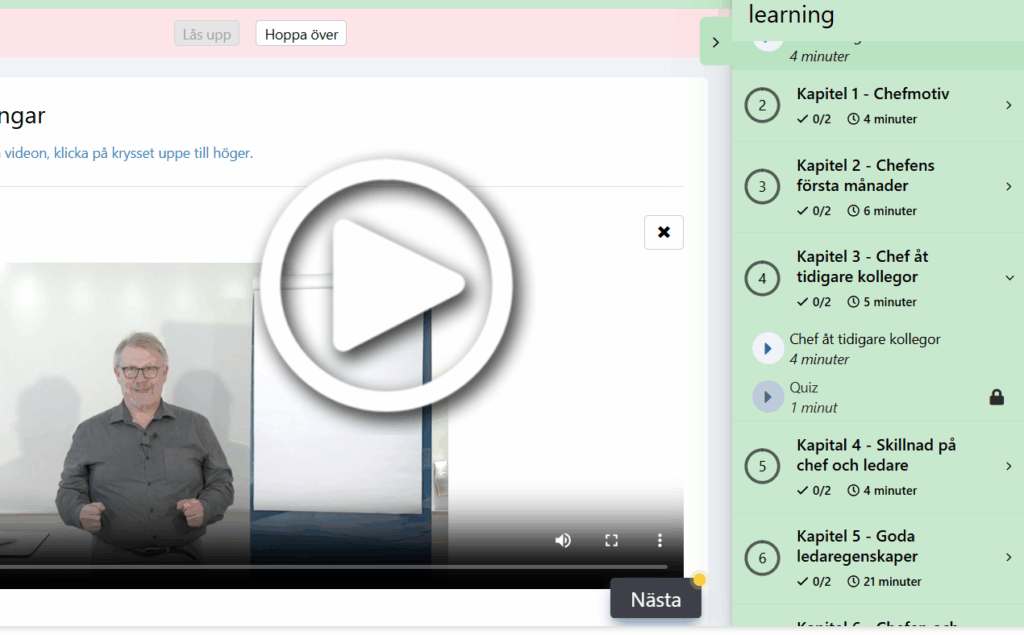Open Kapitel 5 - Goda ledaregenskaper
The height and width of the screenshot is (635, 1024).
click(1008, 557)
